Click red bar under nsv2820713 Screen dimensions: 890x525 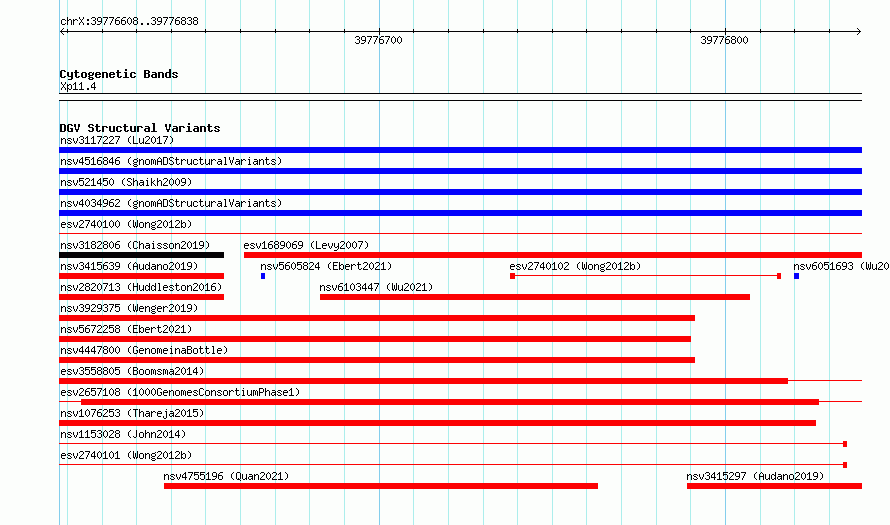point(141,297)
